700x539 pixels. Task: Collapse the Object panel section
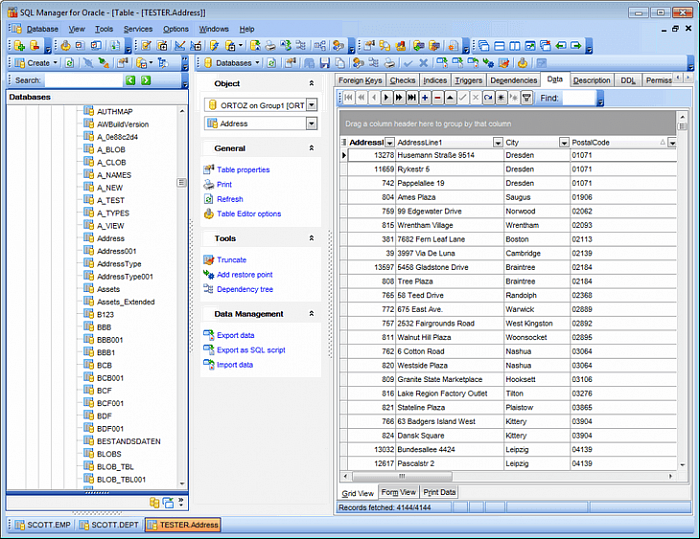tap(312, 83)
